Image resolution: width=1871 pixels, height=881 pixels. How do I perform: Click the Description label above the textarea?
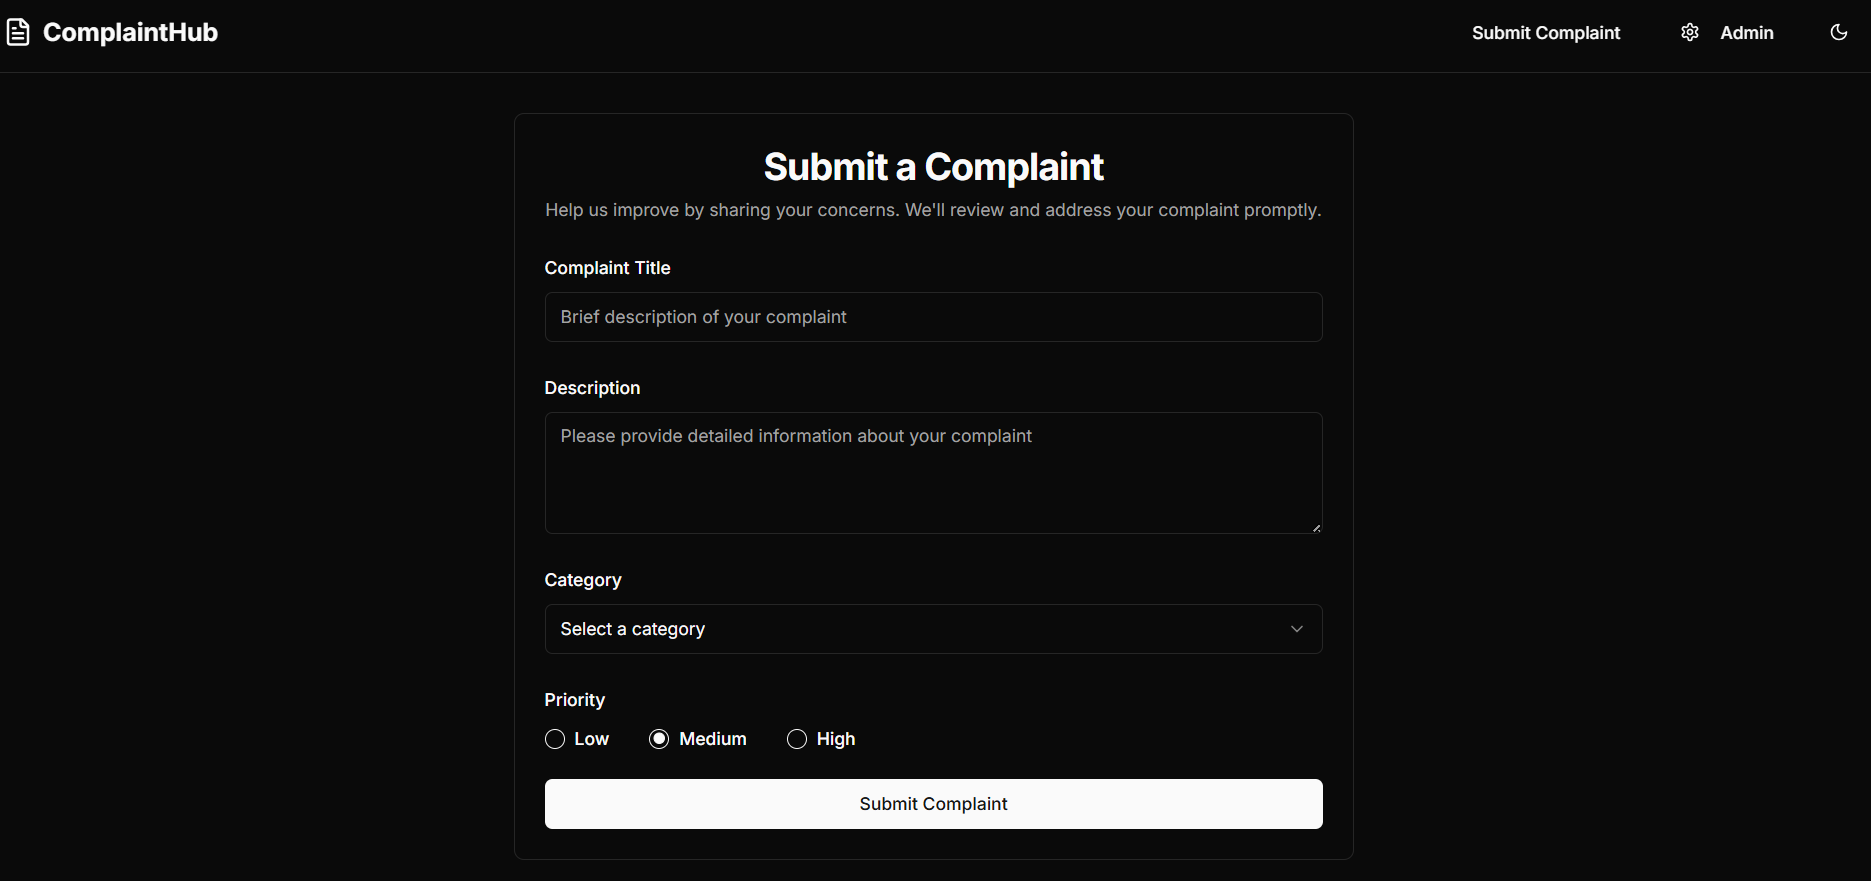click(x=591, y=388)
